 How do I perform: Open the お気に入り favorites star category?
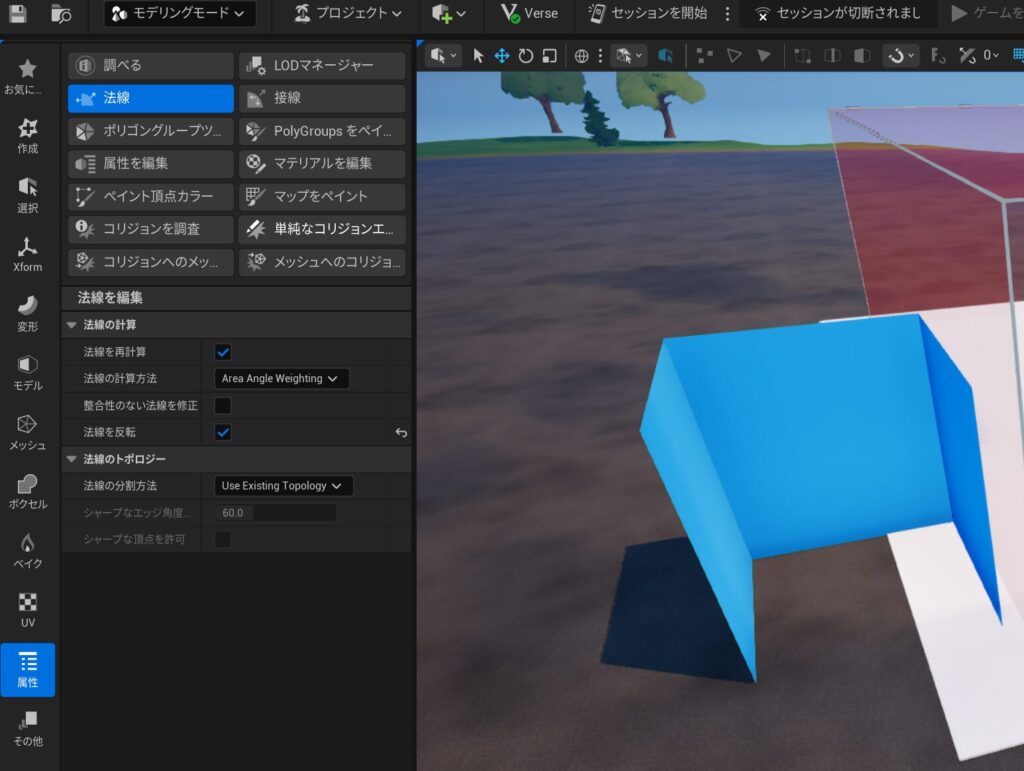point(27,76)
